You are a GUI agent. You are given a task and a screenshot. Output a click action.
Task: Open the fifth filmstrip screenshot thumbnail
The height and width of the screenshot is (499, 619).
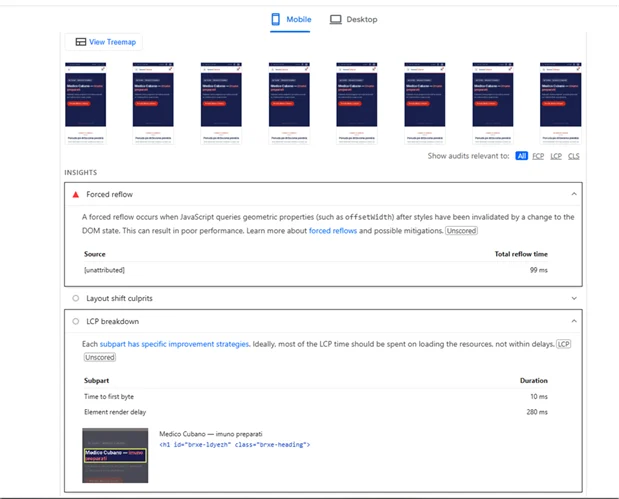(x=357, y=103)
